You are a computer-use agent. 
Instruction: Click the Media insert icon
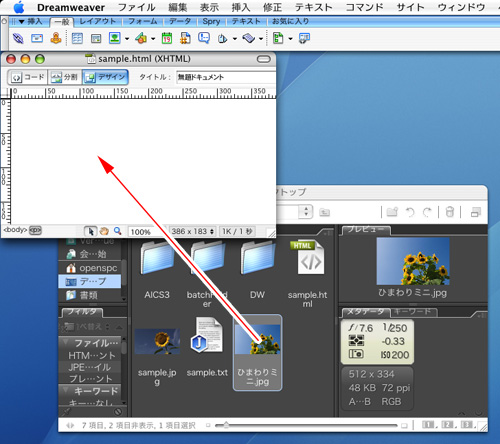point(141,38)
